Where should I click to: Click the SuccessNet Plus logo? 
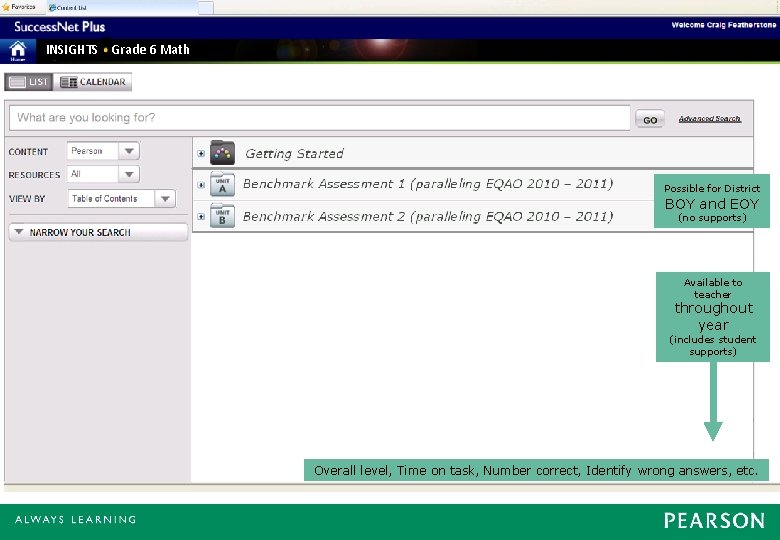click(60, 27)
